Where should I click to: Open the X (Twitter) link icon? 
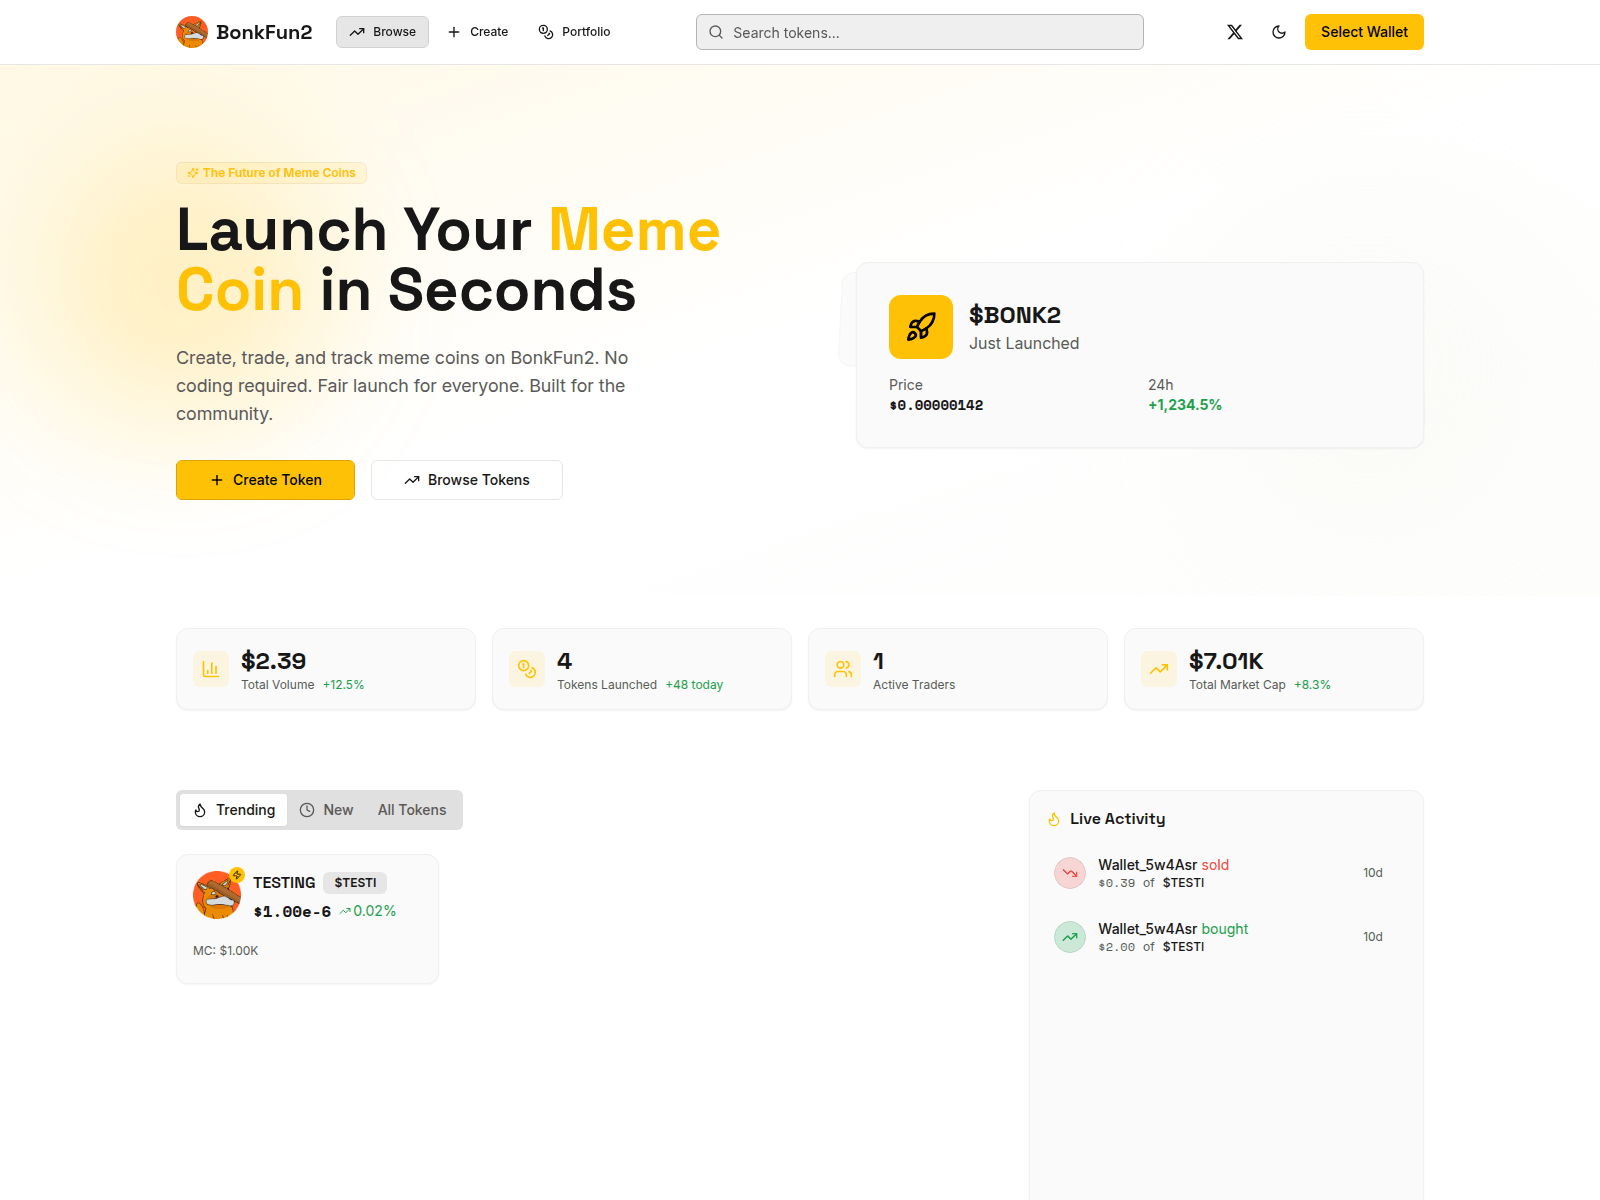pos(1235,32)
